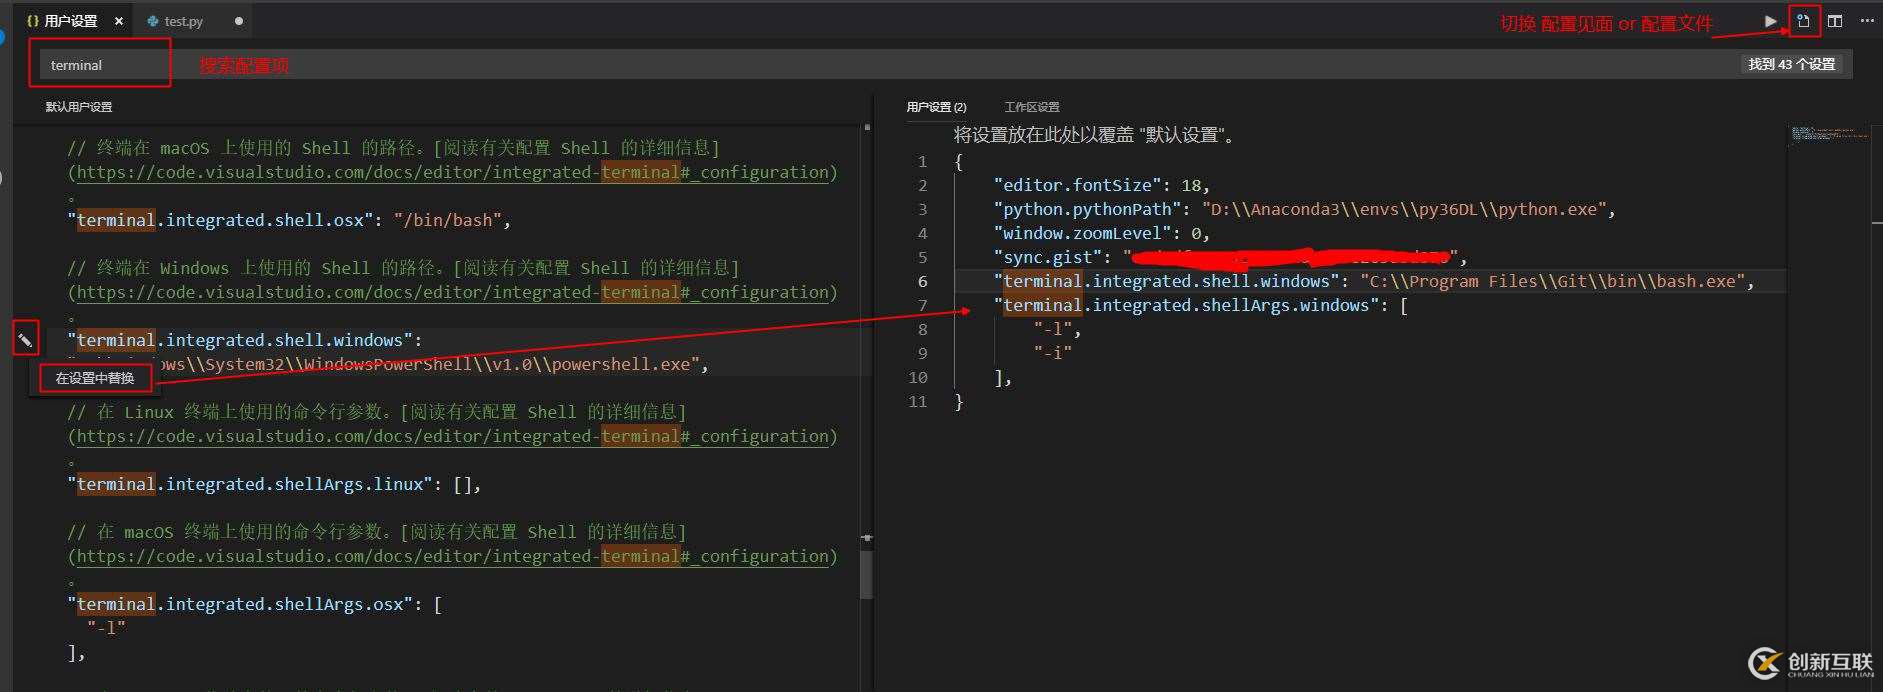Click the minimap preview in right editor
Viewport: 1883px width, 692px height.
click(x=1828, y=134)
